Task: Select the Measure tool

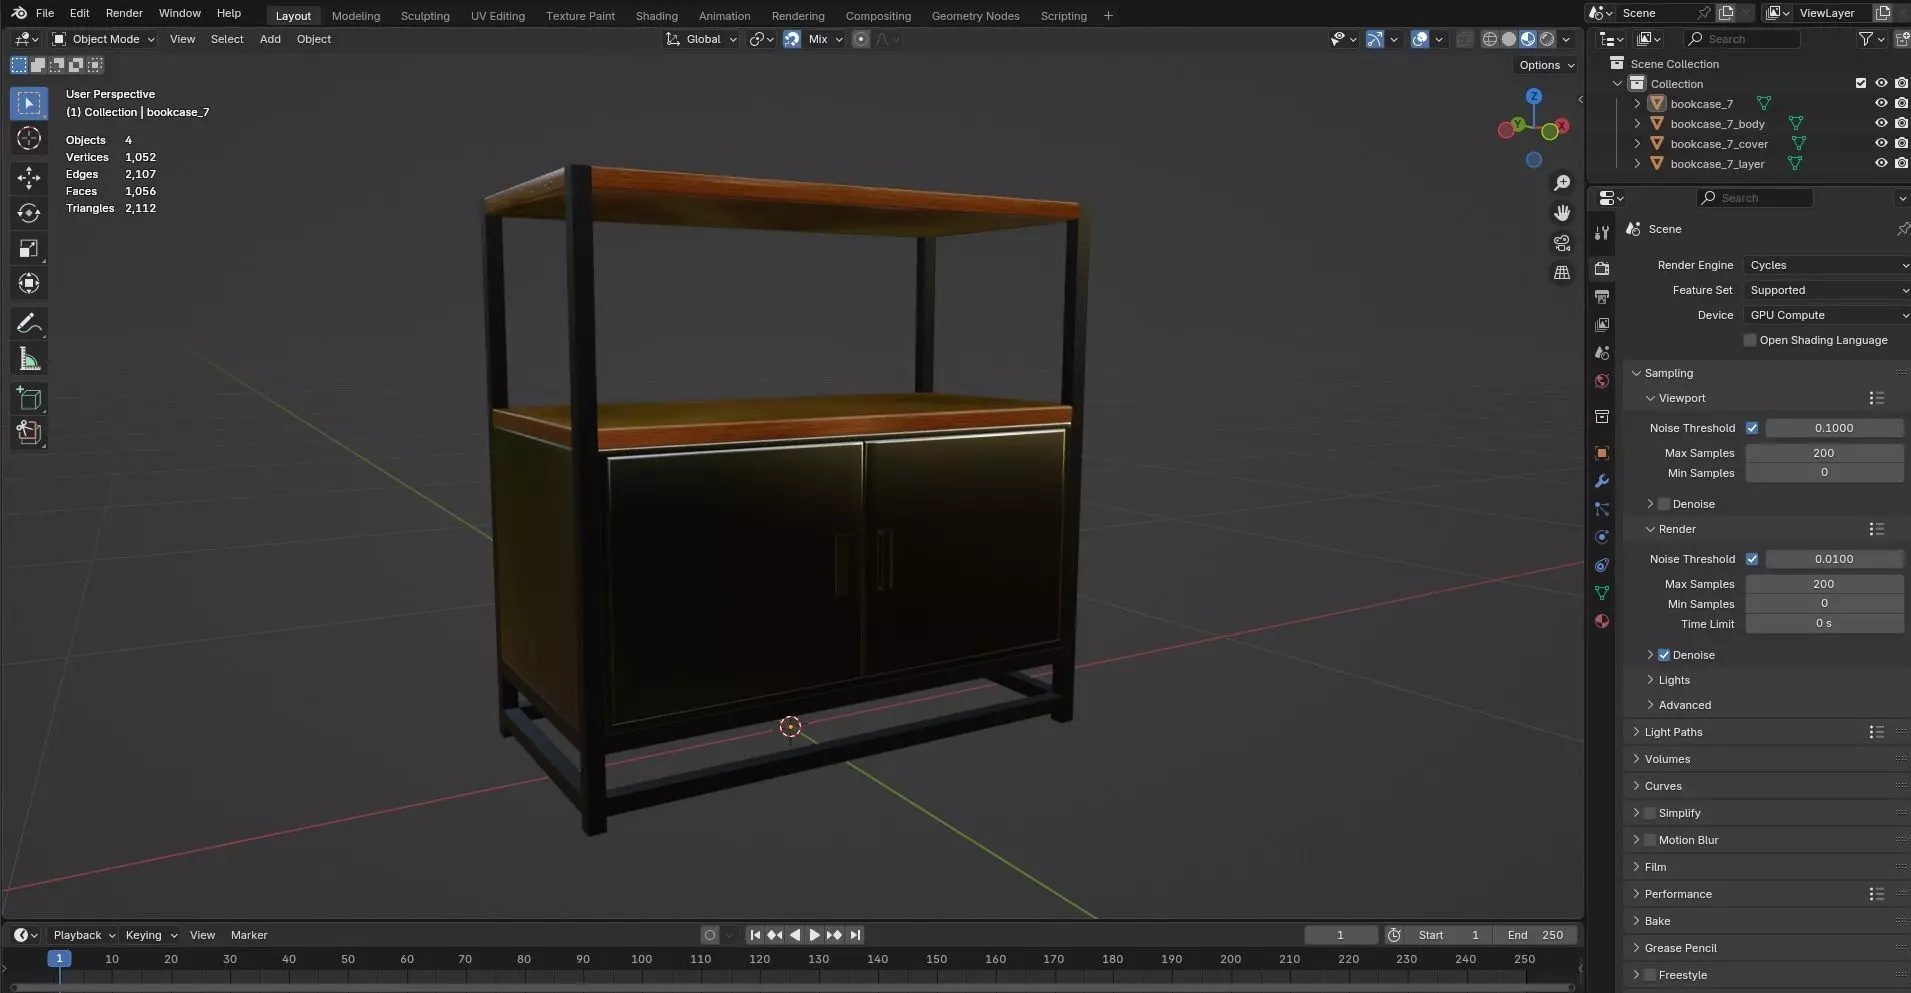Action: [x=29, y=359]
